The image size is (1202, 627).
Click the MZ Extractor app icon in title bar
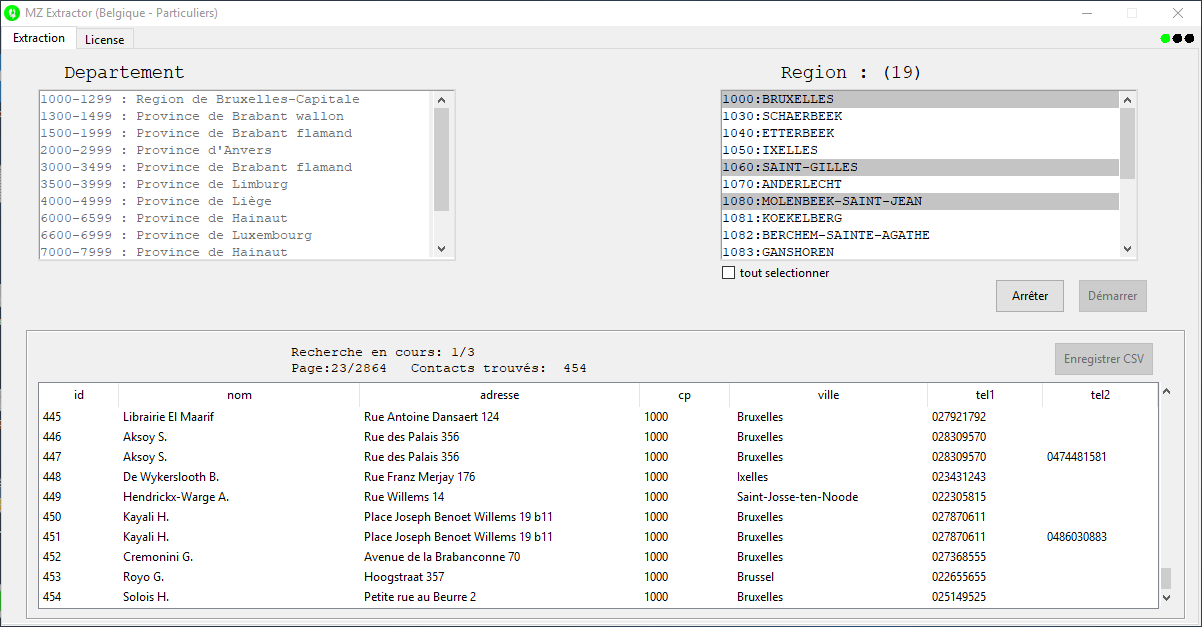(x=12, y=13)
